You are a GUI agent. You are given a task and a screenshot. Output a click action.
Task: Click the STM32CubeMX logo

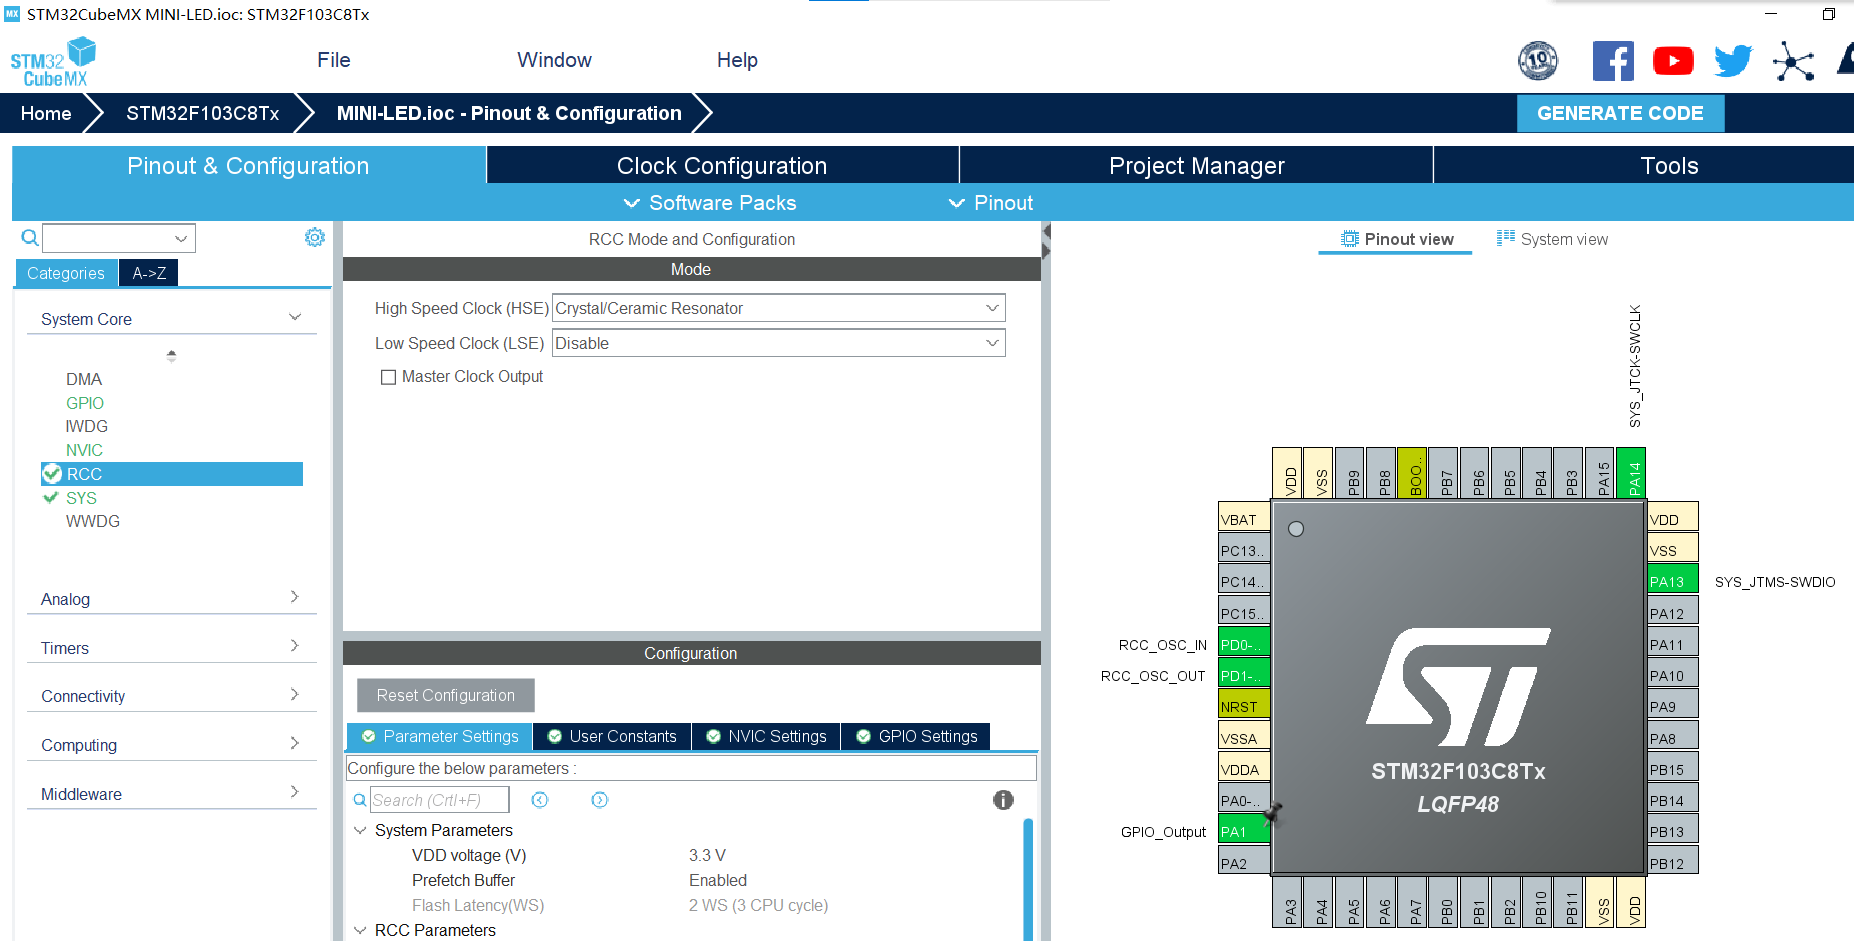point(53,62)
